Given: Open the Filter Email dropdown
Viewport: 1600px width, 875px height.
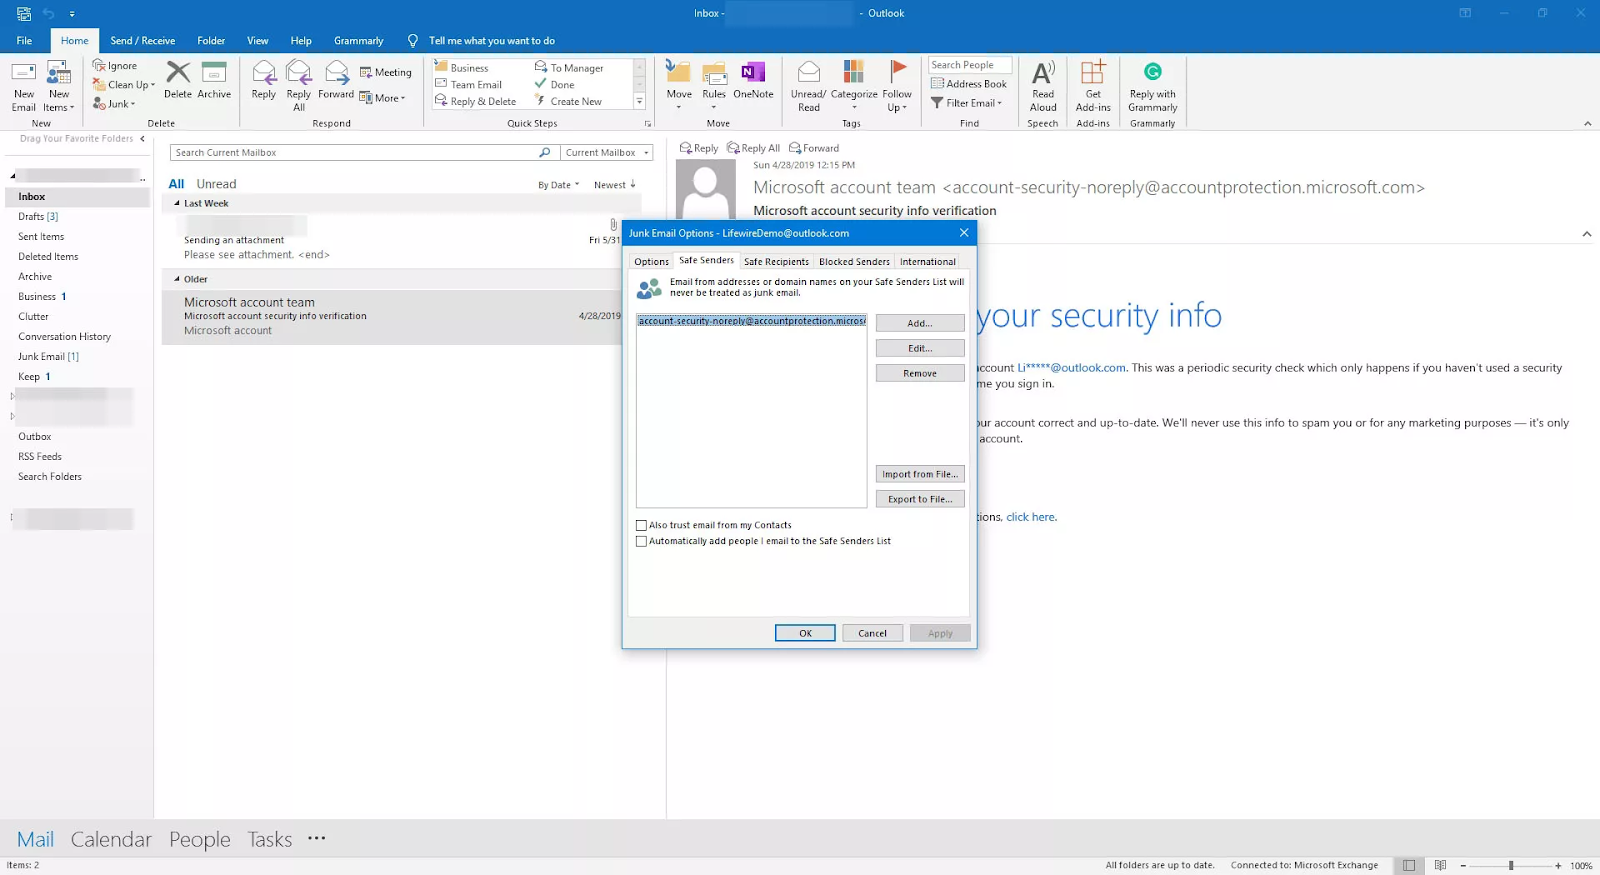Looking at the screenshot, I should point(966,103).
